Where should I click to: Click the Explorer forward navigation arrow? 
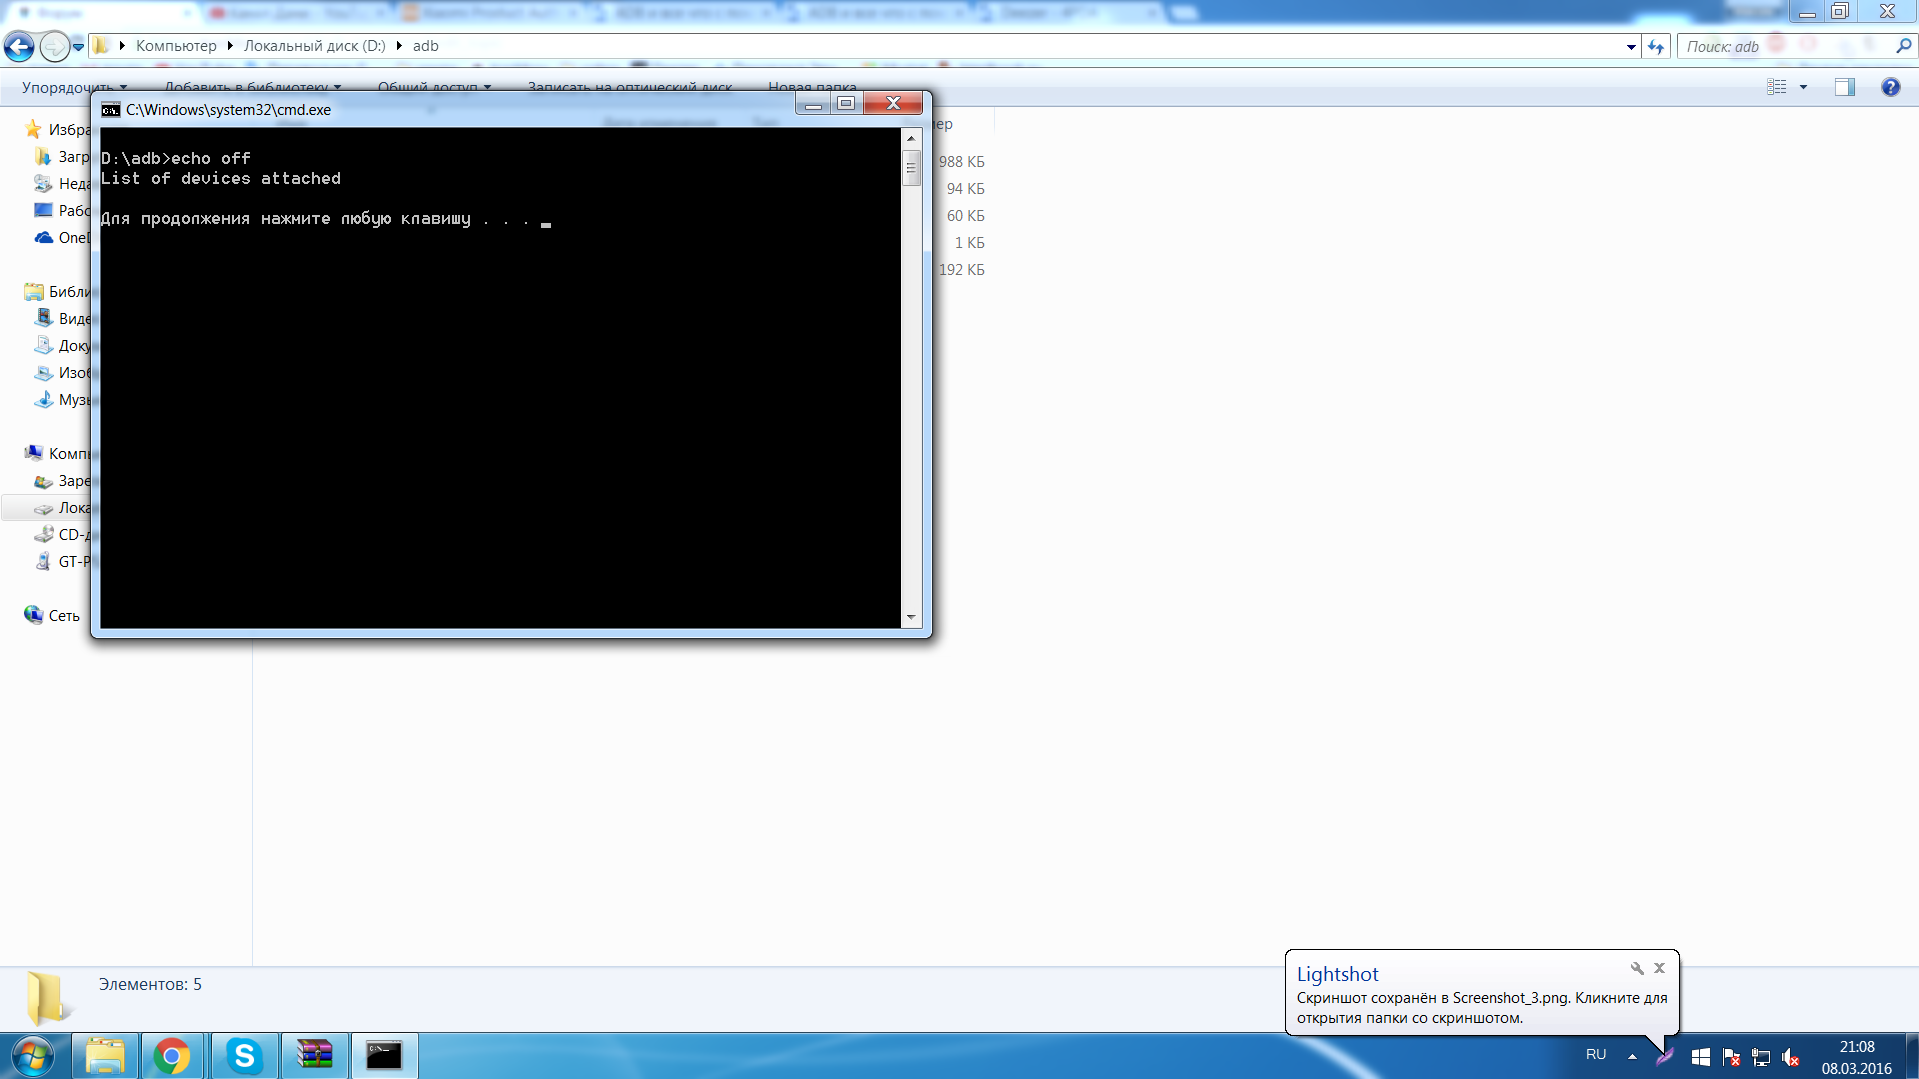(x=54, y=46)
